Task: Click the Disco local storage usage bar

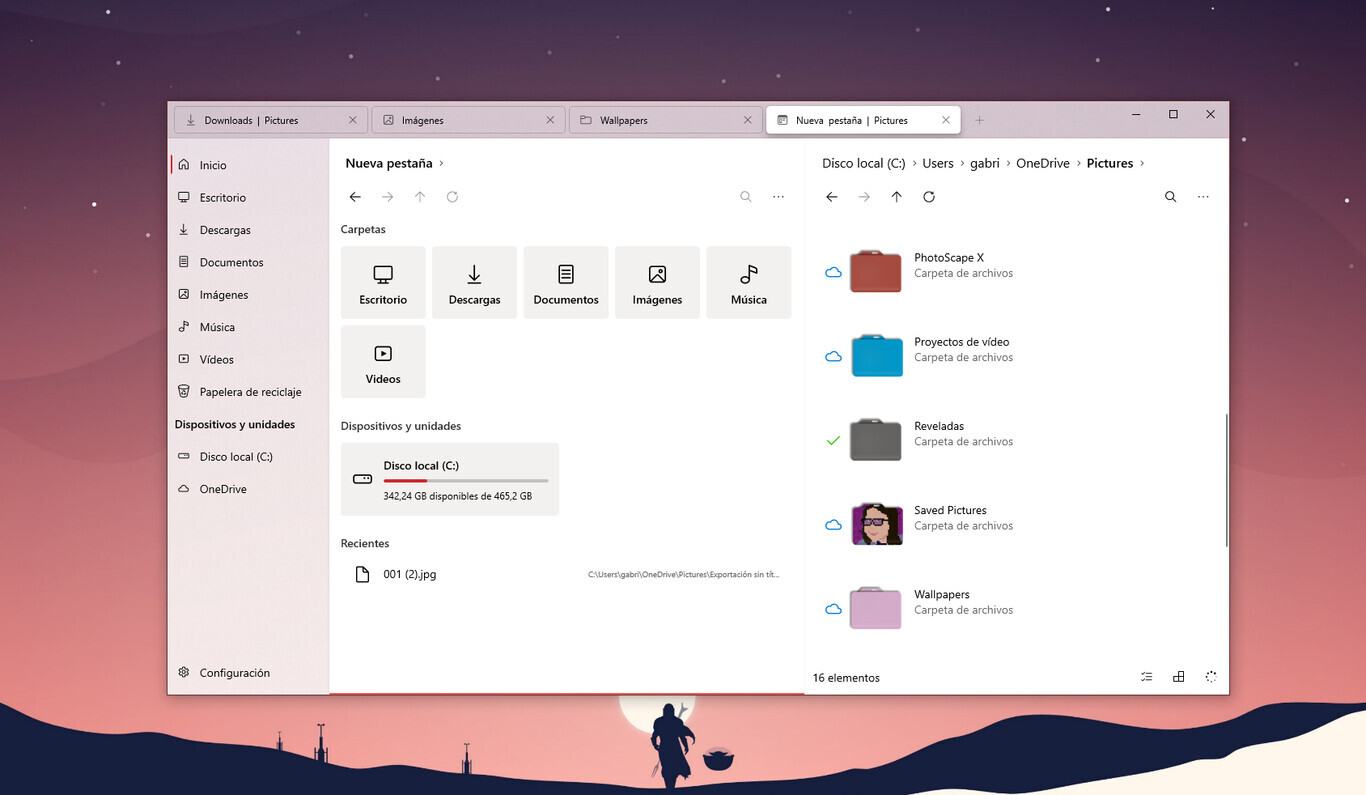Action: [x=466, y=479]
